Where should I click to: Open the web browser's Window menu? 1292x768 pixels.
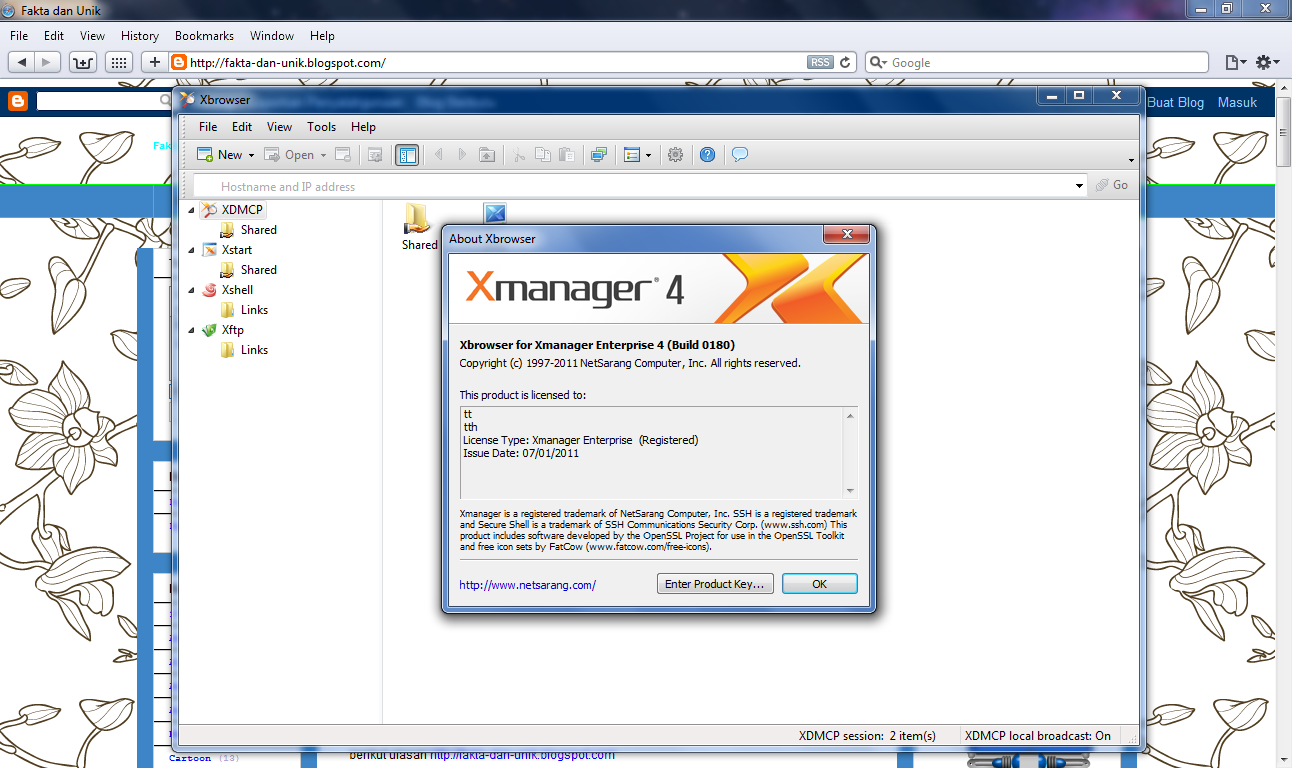tap(272, 36)
